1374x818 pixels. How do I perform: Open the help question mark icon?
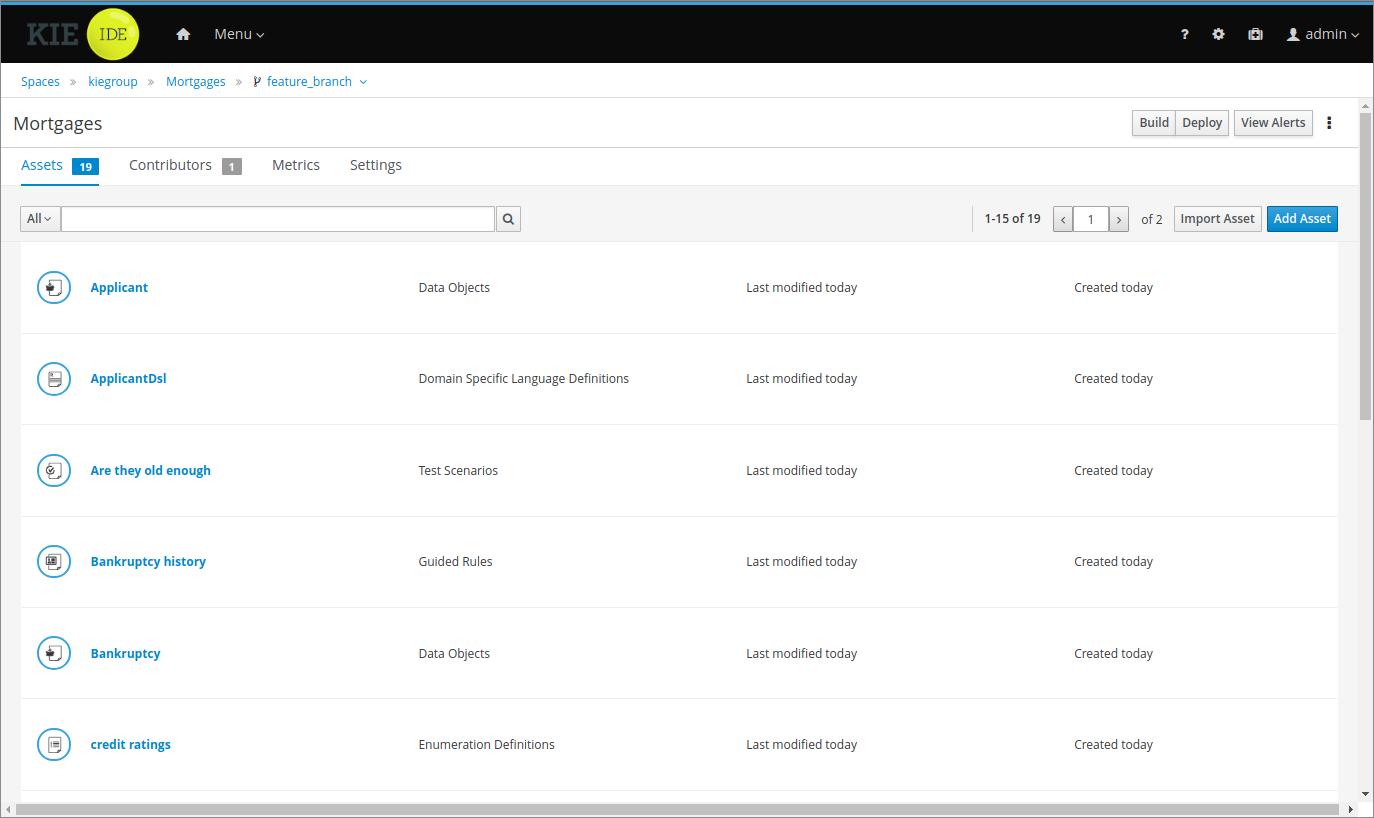1185,34
